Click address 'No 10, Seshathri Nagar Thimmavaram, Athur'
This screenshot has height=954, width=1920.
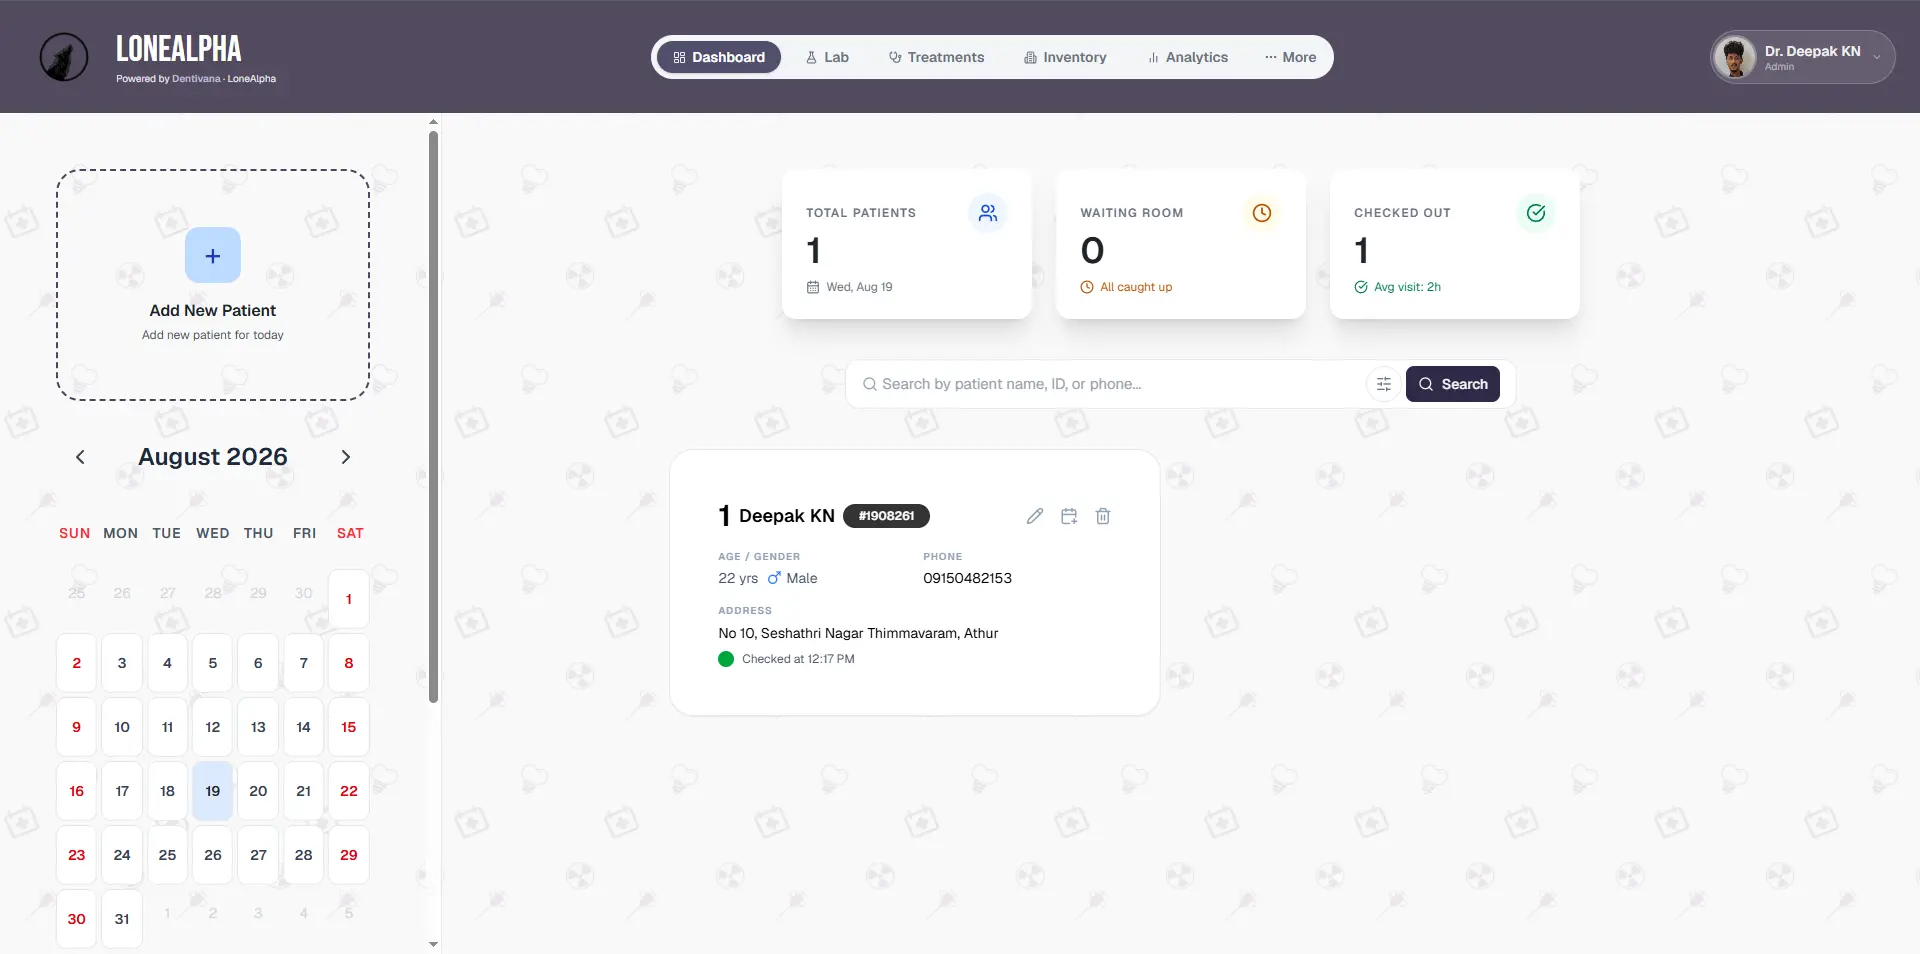tap(858, 633)
